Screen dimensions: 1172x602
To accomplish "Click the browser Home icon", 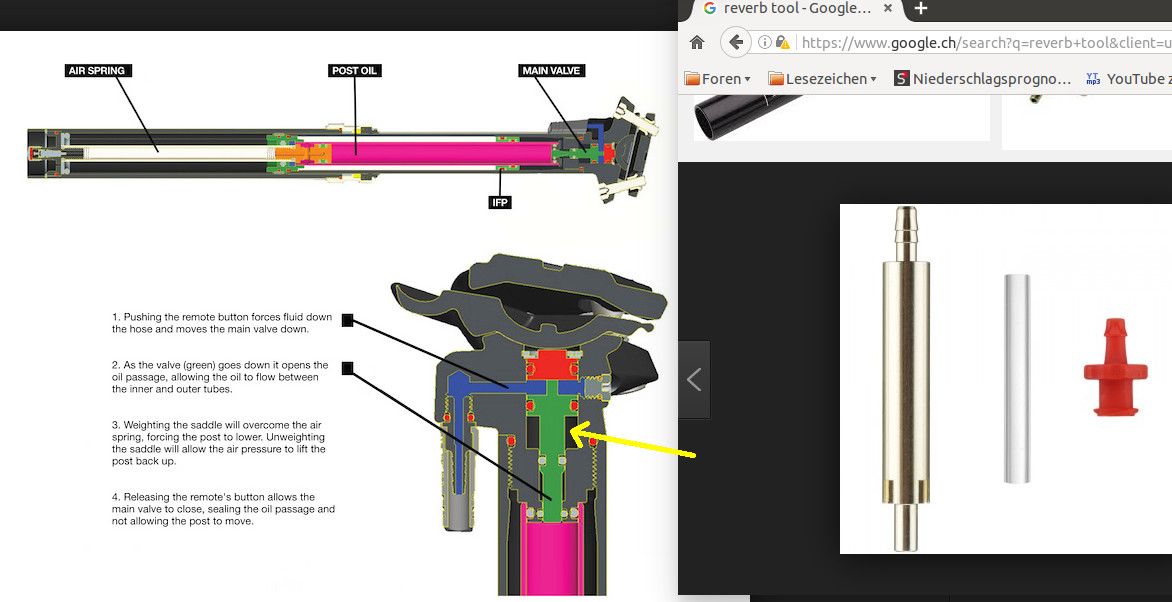I will coord(697,43).
